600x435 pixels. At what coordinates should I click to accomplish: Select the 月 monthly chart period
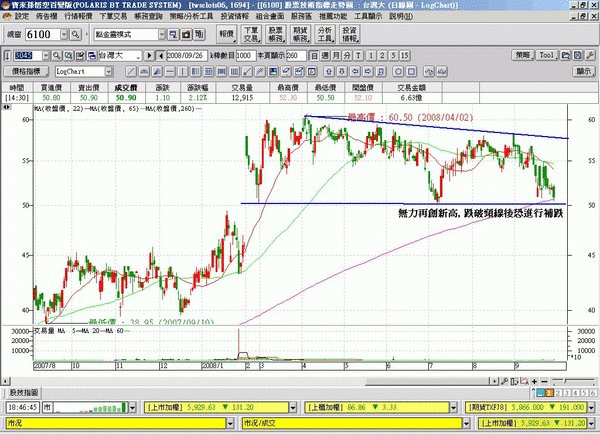coord(336,55)
